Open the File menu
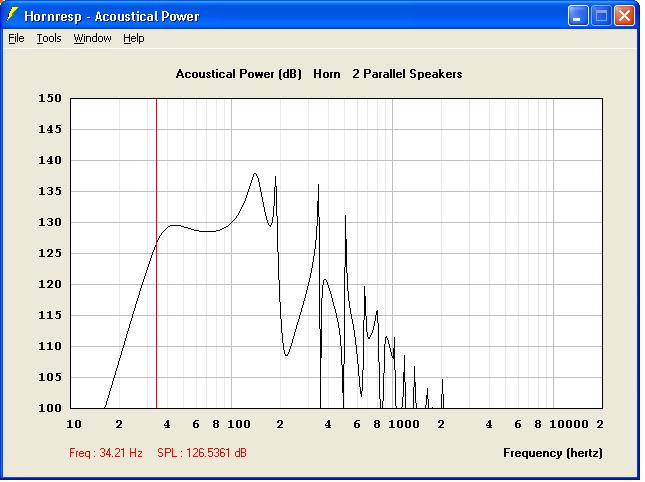 (x=16, y=38)
